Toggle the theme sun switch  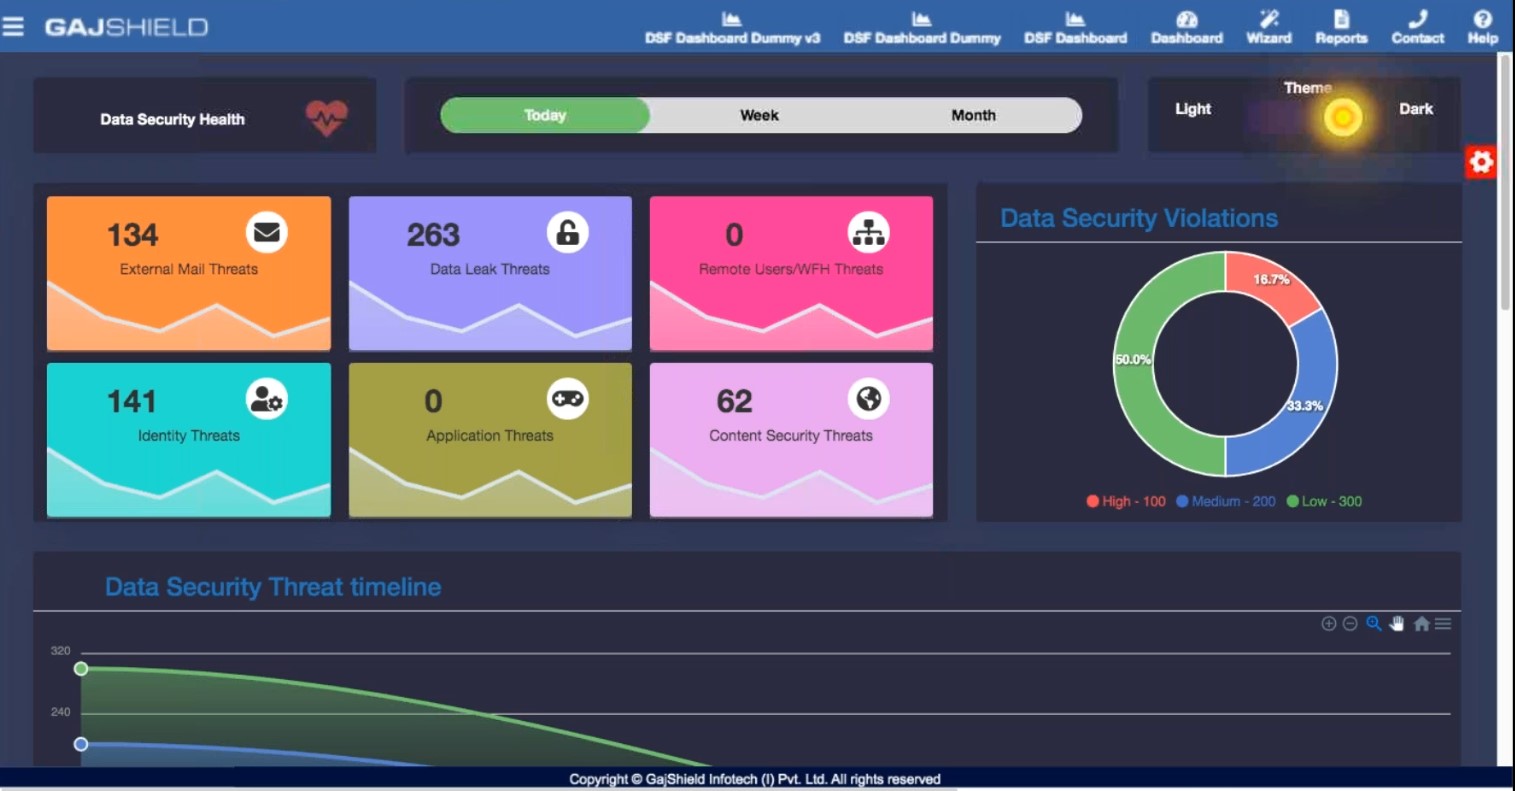pyautogui.click(x=1342, y=118)
